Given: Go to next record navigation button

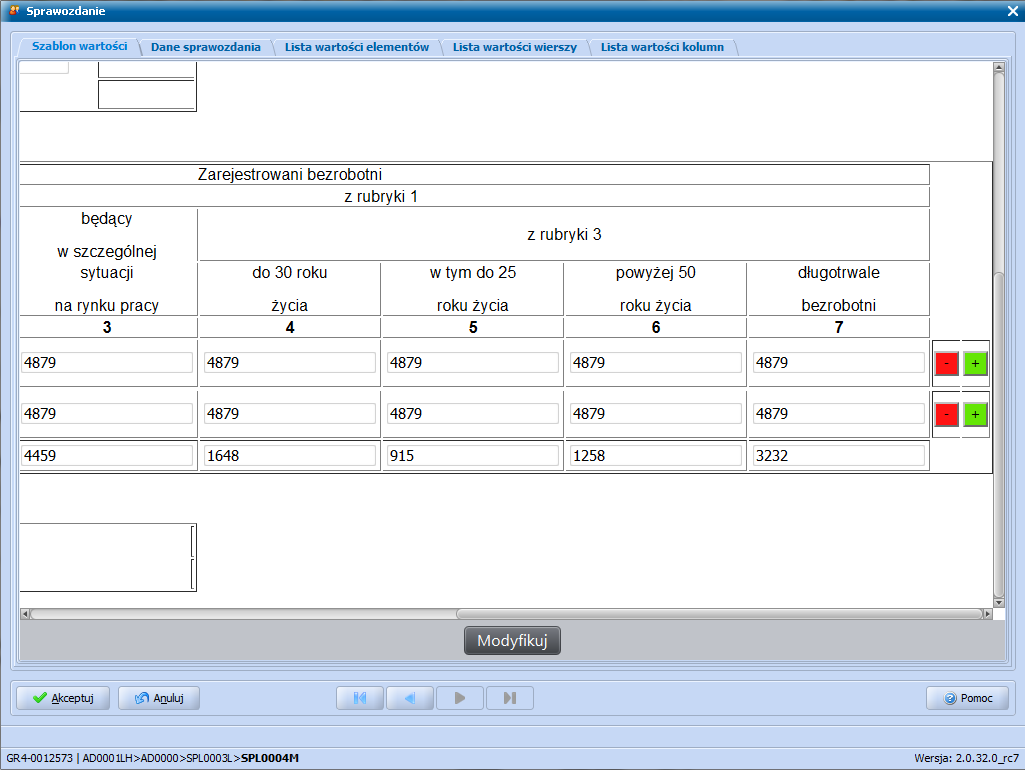Looking at the screenshot, I should tap(460, 698).
